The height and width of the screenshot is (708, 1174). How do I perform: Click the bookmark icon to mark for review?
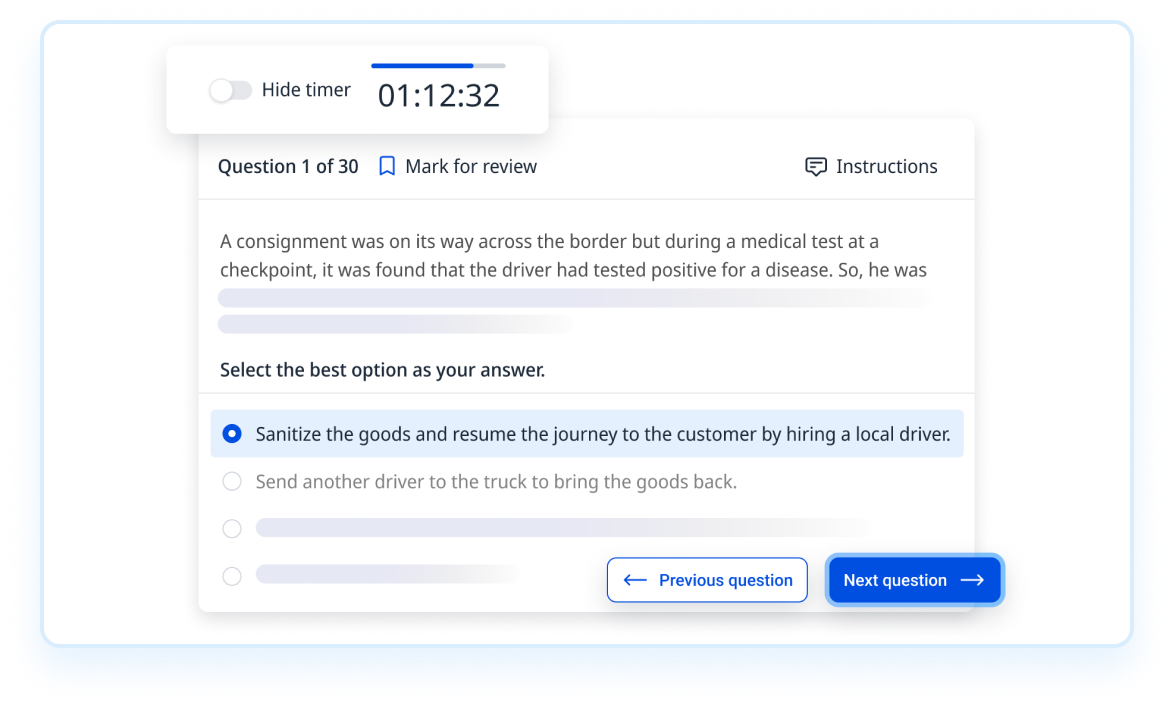click(387, 167)
